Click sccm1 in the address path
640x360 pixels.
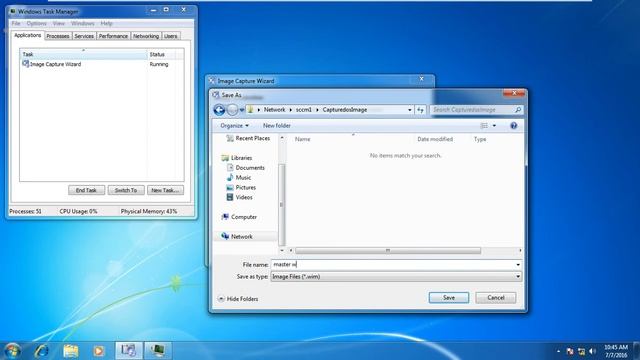[x=304, y=110]
